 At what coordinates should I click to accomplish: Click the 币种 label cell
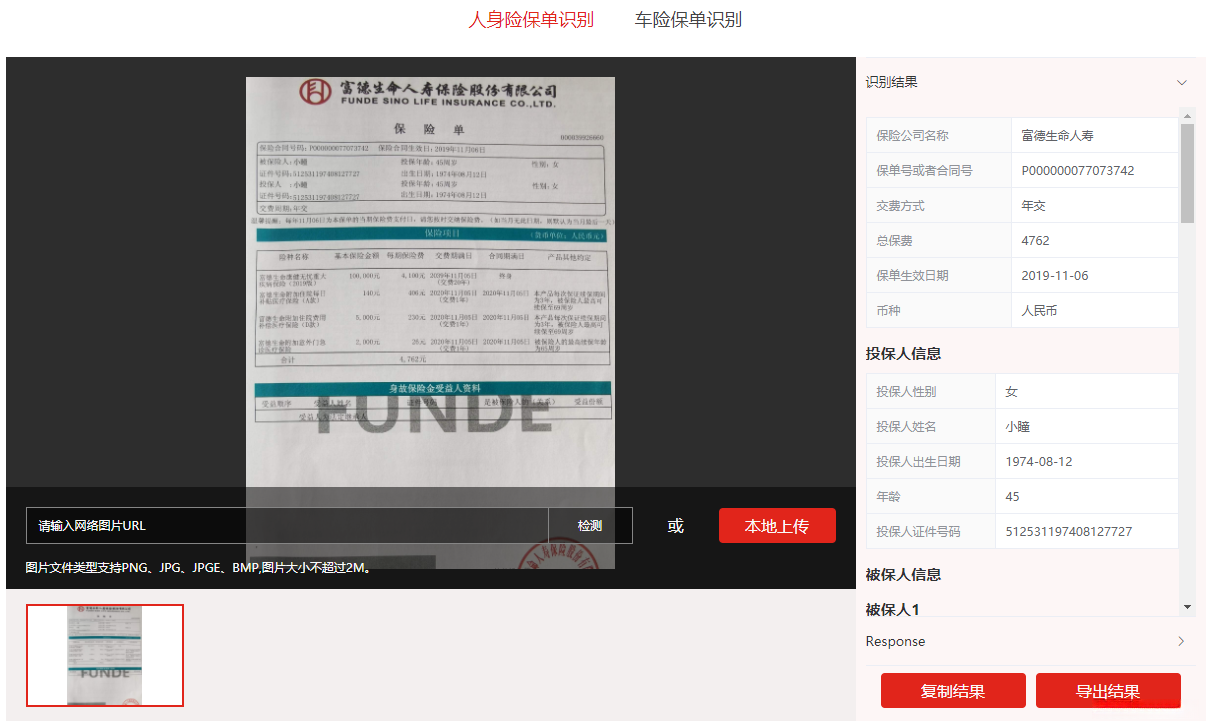click(x=939, y=310)
